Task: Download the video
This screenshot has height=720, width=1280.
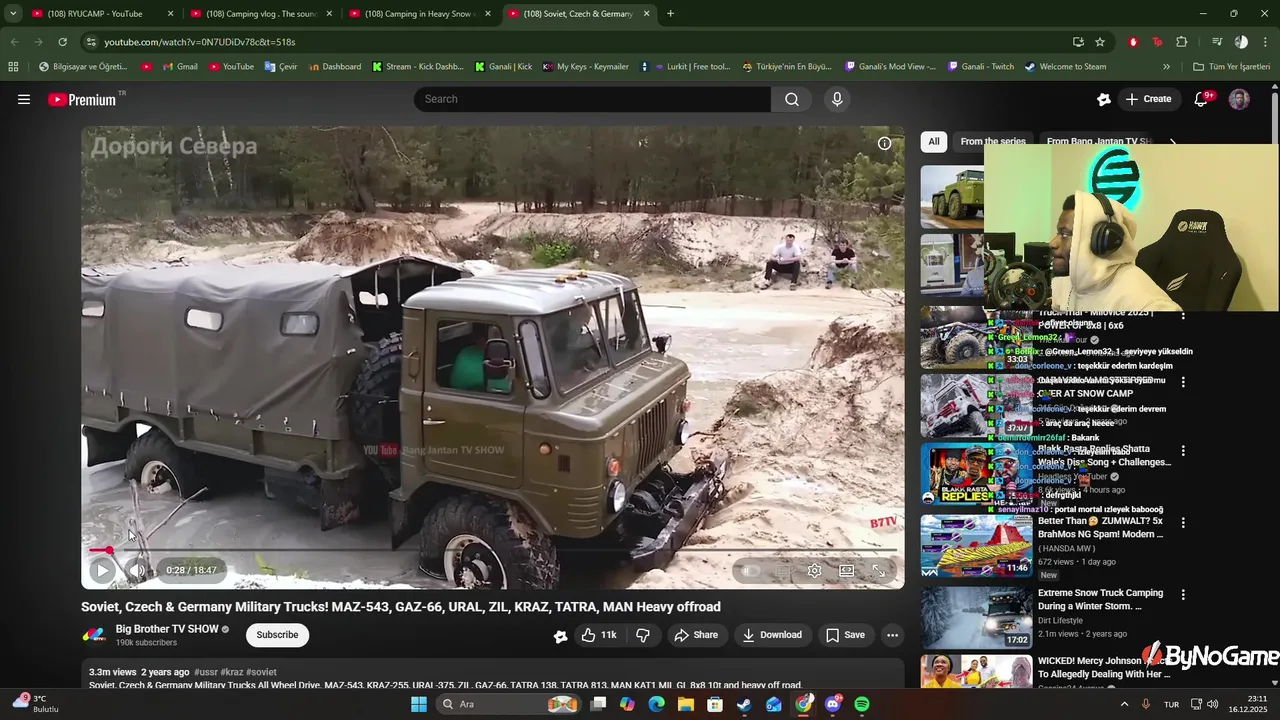Action: (772, 635)
